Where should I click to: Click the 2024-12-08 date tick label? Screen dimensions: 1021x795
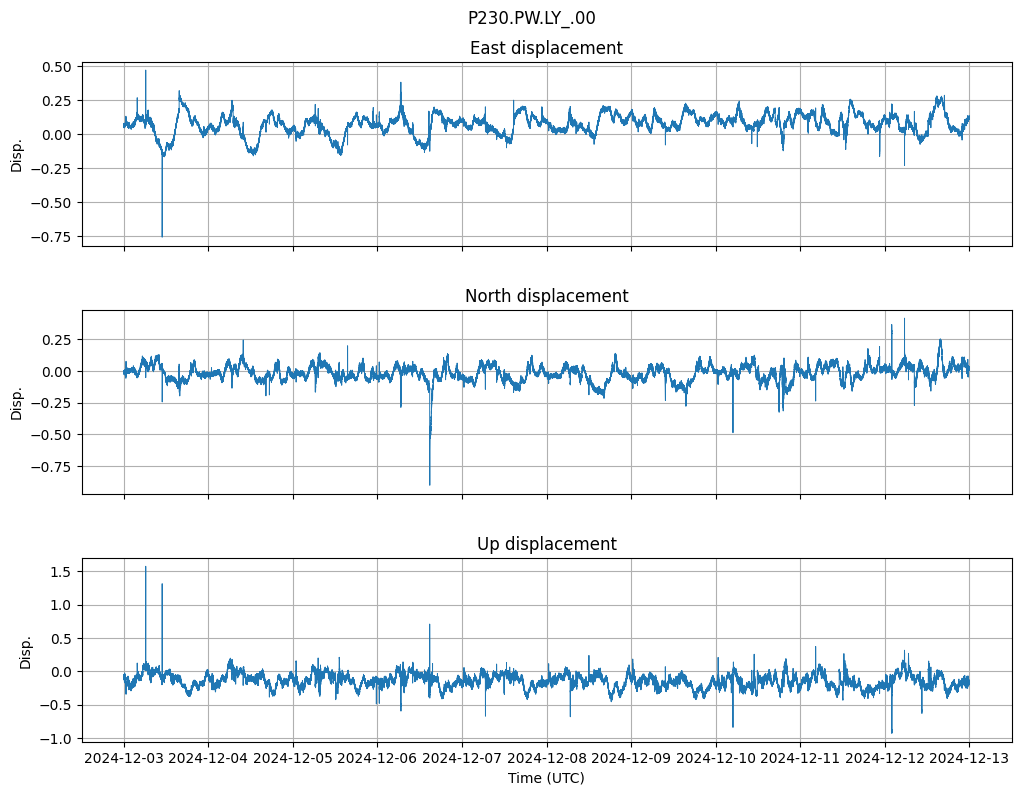point(547,759)
